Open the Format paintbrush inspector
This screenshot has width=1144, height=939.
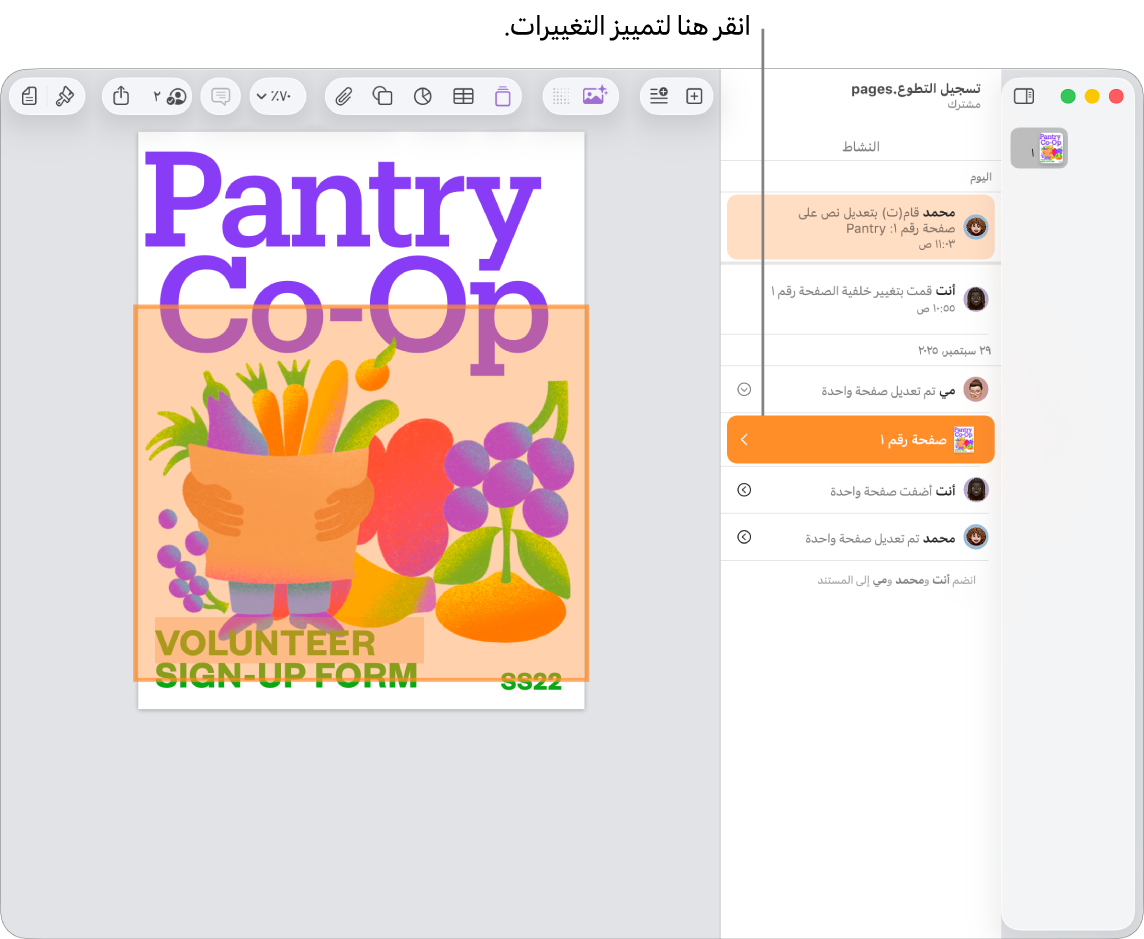(x=65, y=96)
